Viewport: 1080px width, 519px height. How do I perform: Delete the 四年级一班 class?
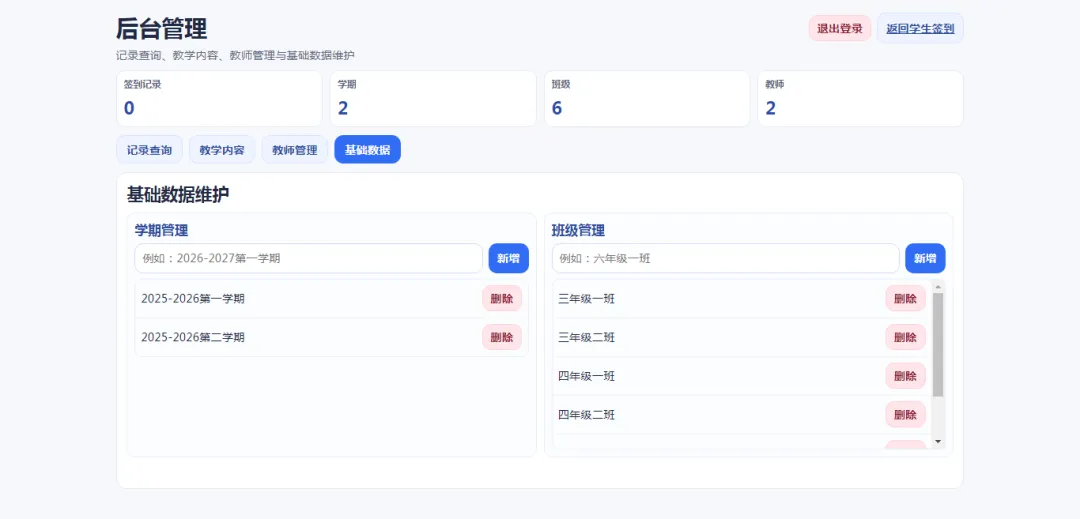click(x=905, y=376)
